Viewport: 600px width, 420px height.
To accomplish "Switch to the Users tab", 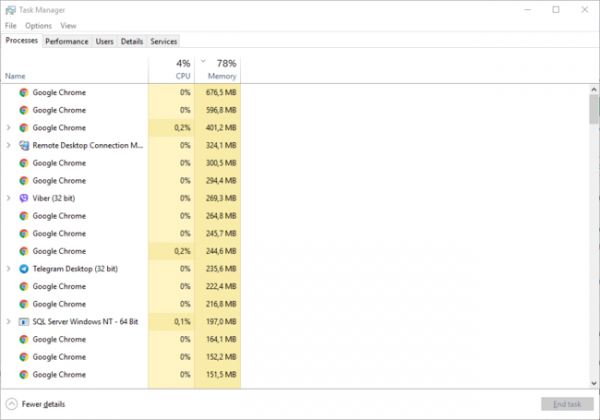I will tap(104, 41).
